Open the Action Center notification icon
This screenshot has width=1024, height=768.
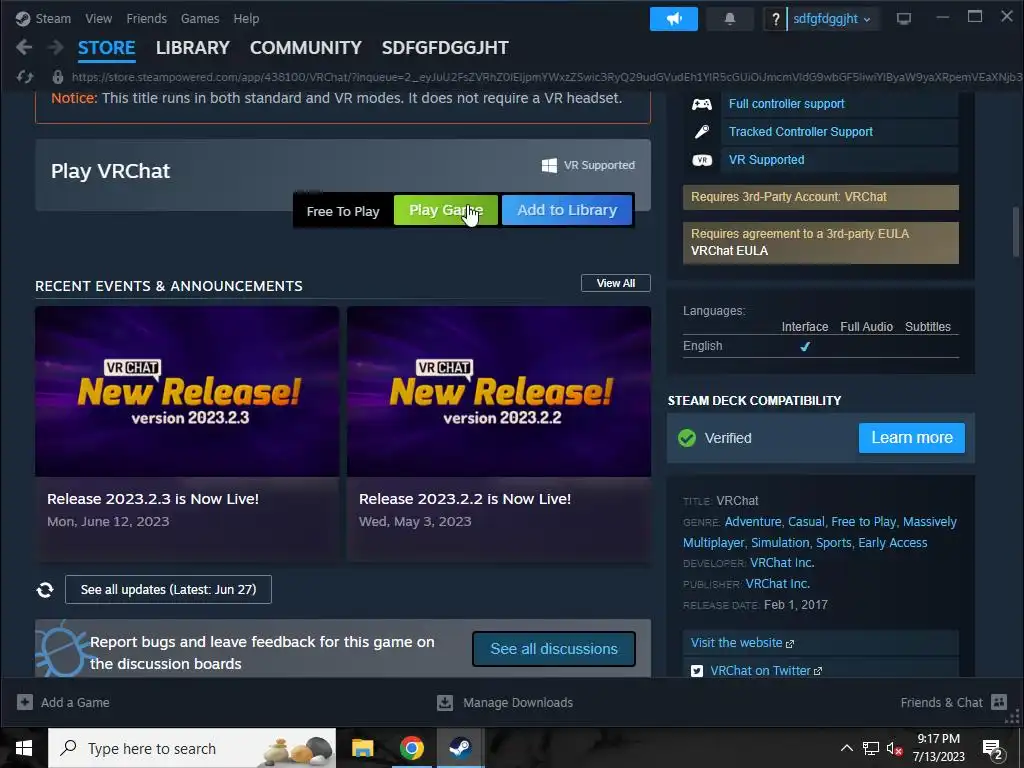coord(993,748)
